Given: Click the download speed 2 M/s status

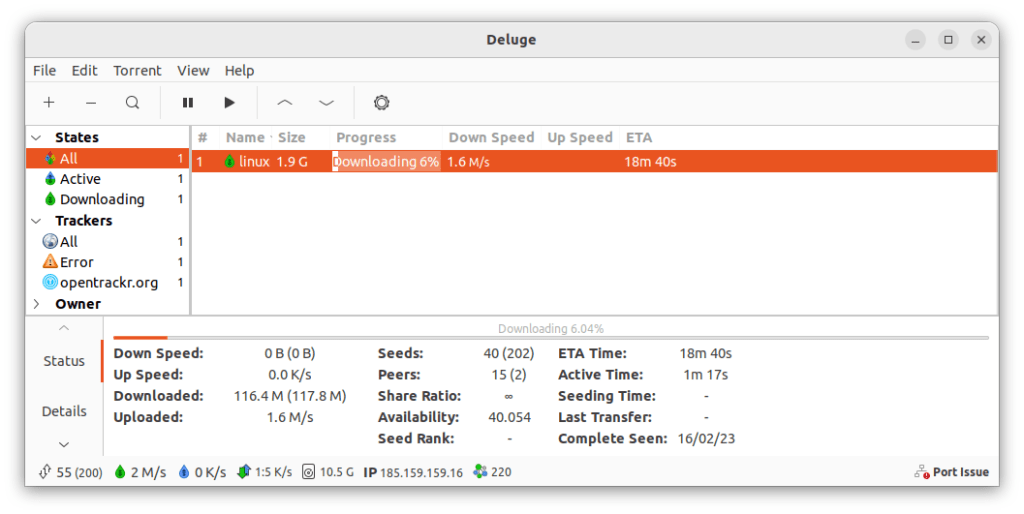Looking at the screenshot, I should point(140,472).
